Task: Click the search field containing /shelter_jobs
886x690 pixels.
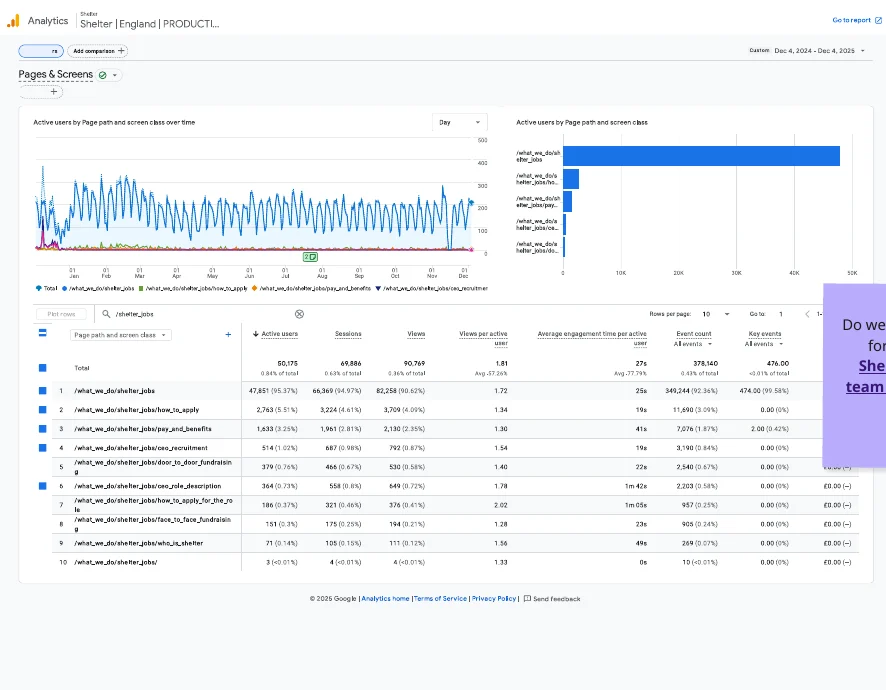Action: click(x=203, y=314)
